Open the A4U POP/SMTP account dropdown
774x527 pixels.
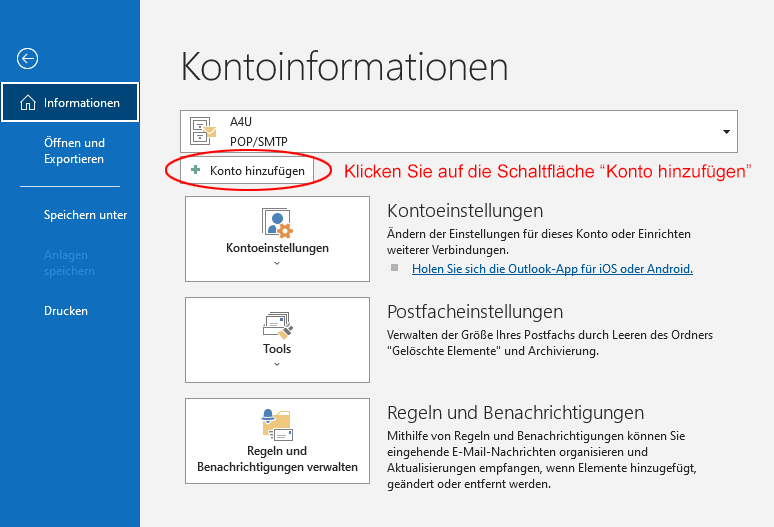pyautogui.click(x=459, y=131)
